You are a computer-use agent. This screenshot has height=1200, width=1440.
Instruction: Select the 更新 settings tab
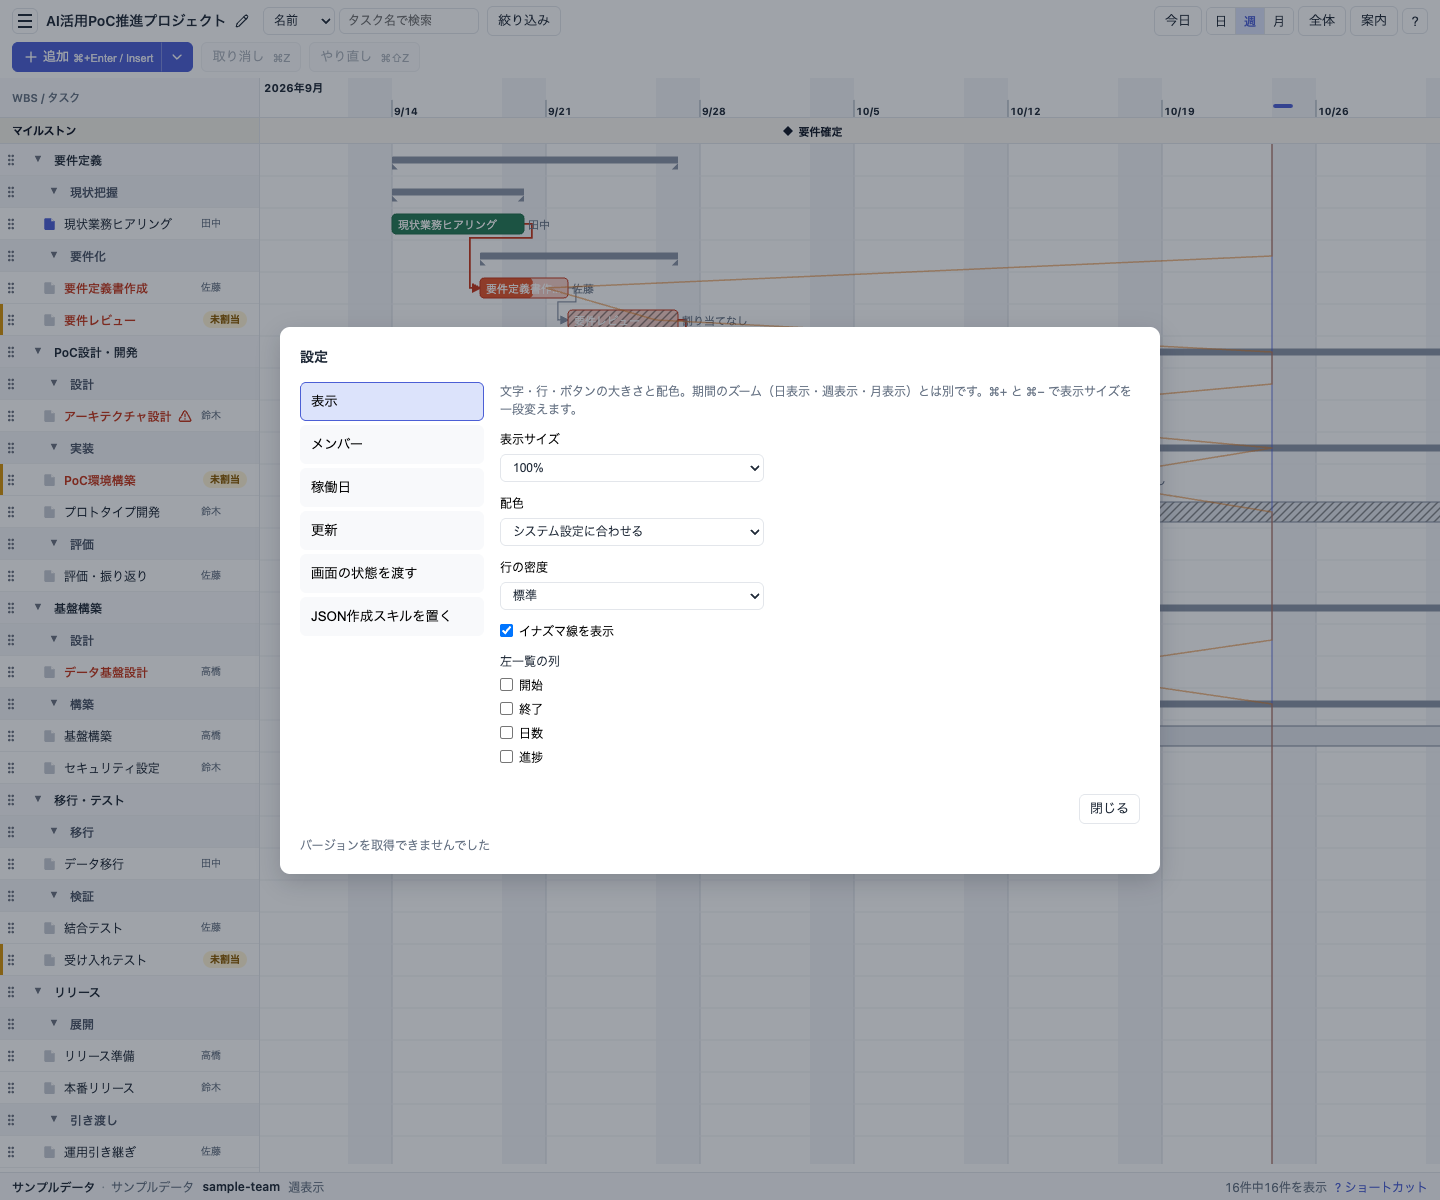[392, 530]
